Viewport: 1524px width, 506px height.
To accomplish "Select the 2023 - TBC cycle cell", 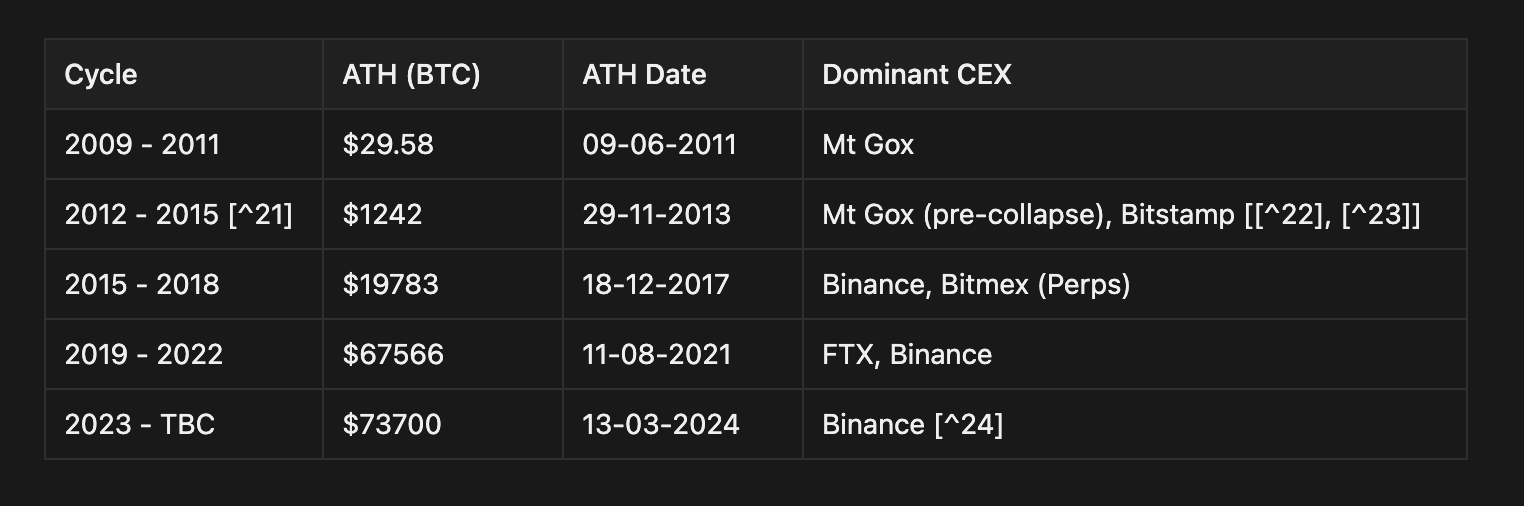I will point(140,425).
